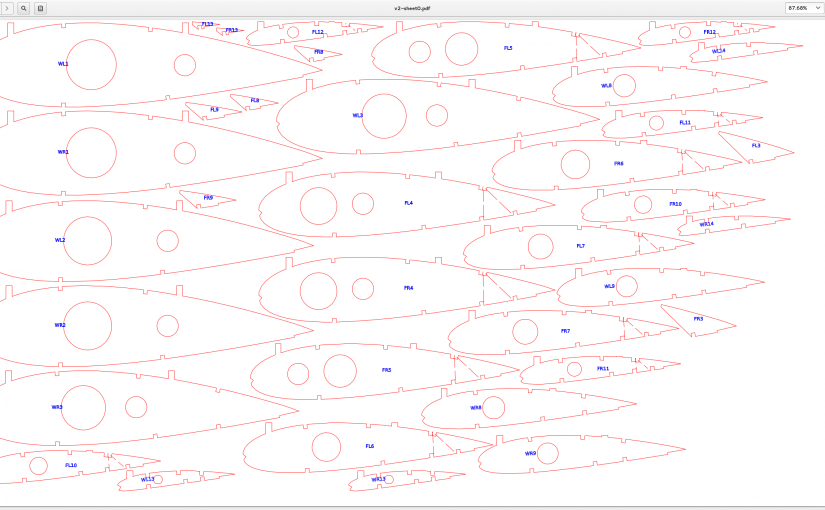Viewport: 825px width, 510px height.
Task: Open the 87.68% zoom level dropdown
Action: pos(803,7)
